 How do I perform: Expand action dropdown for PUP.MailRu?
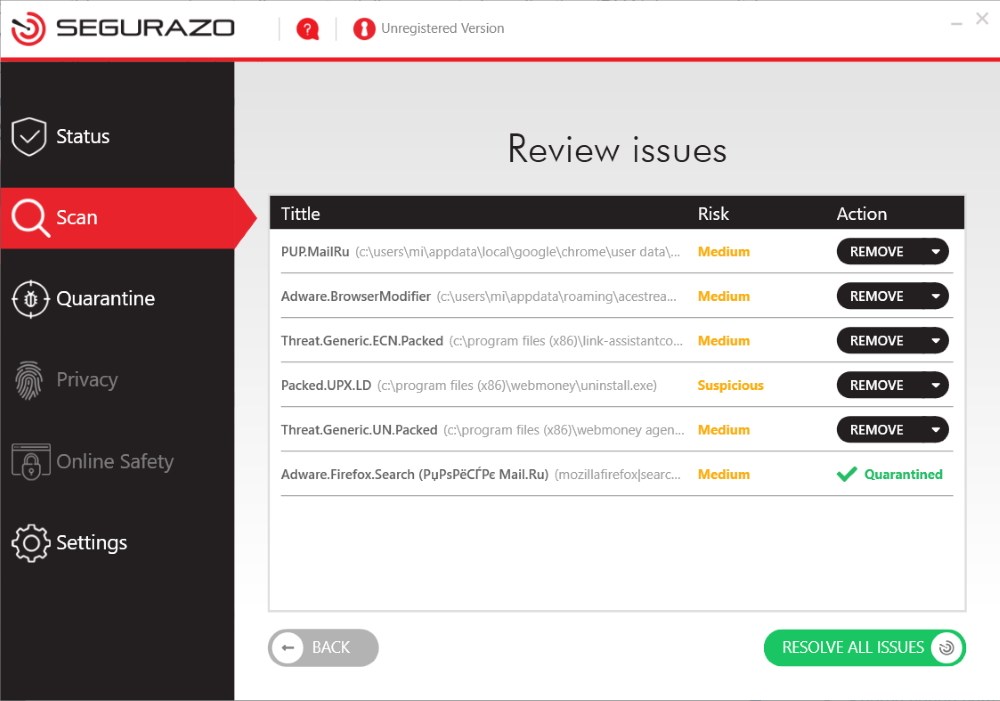936,252
